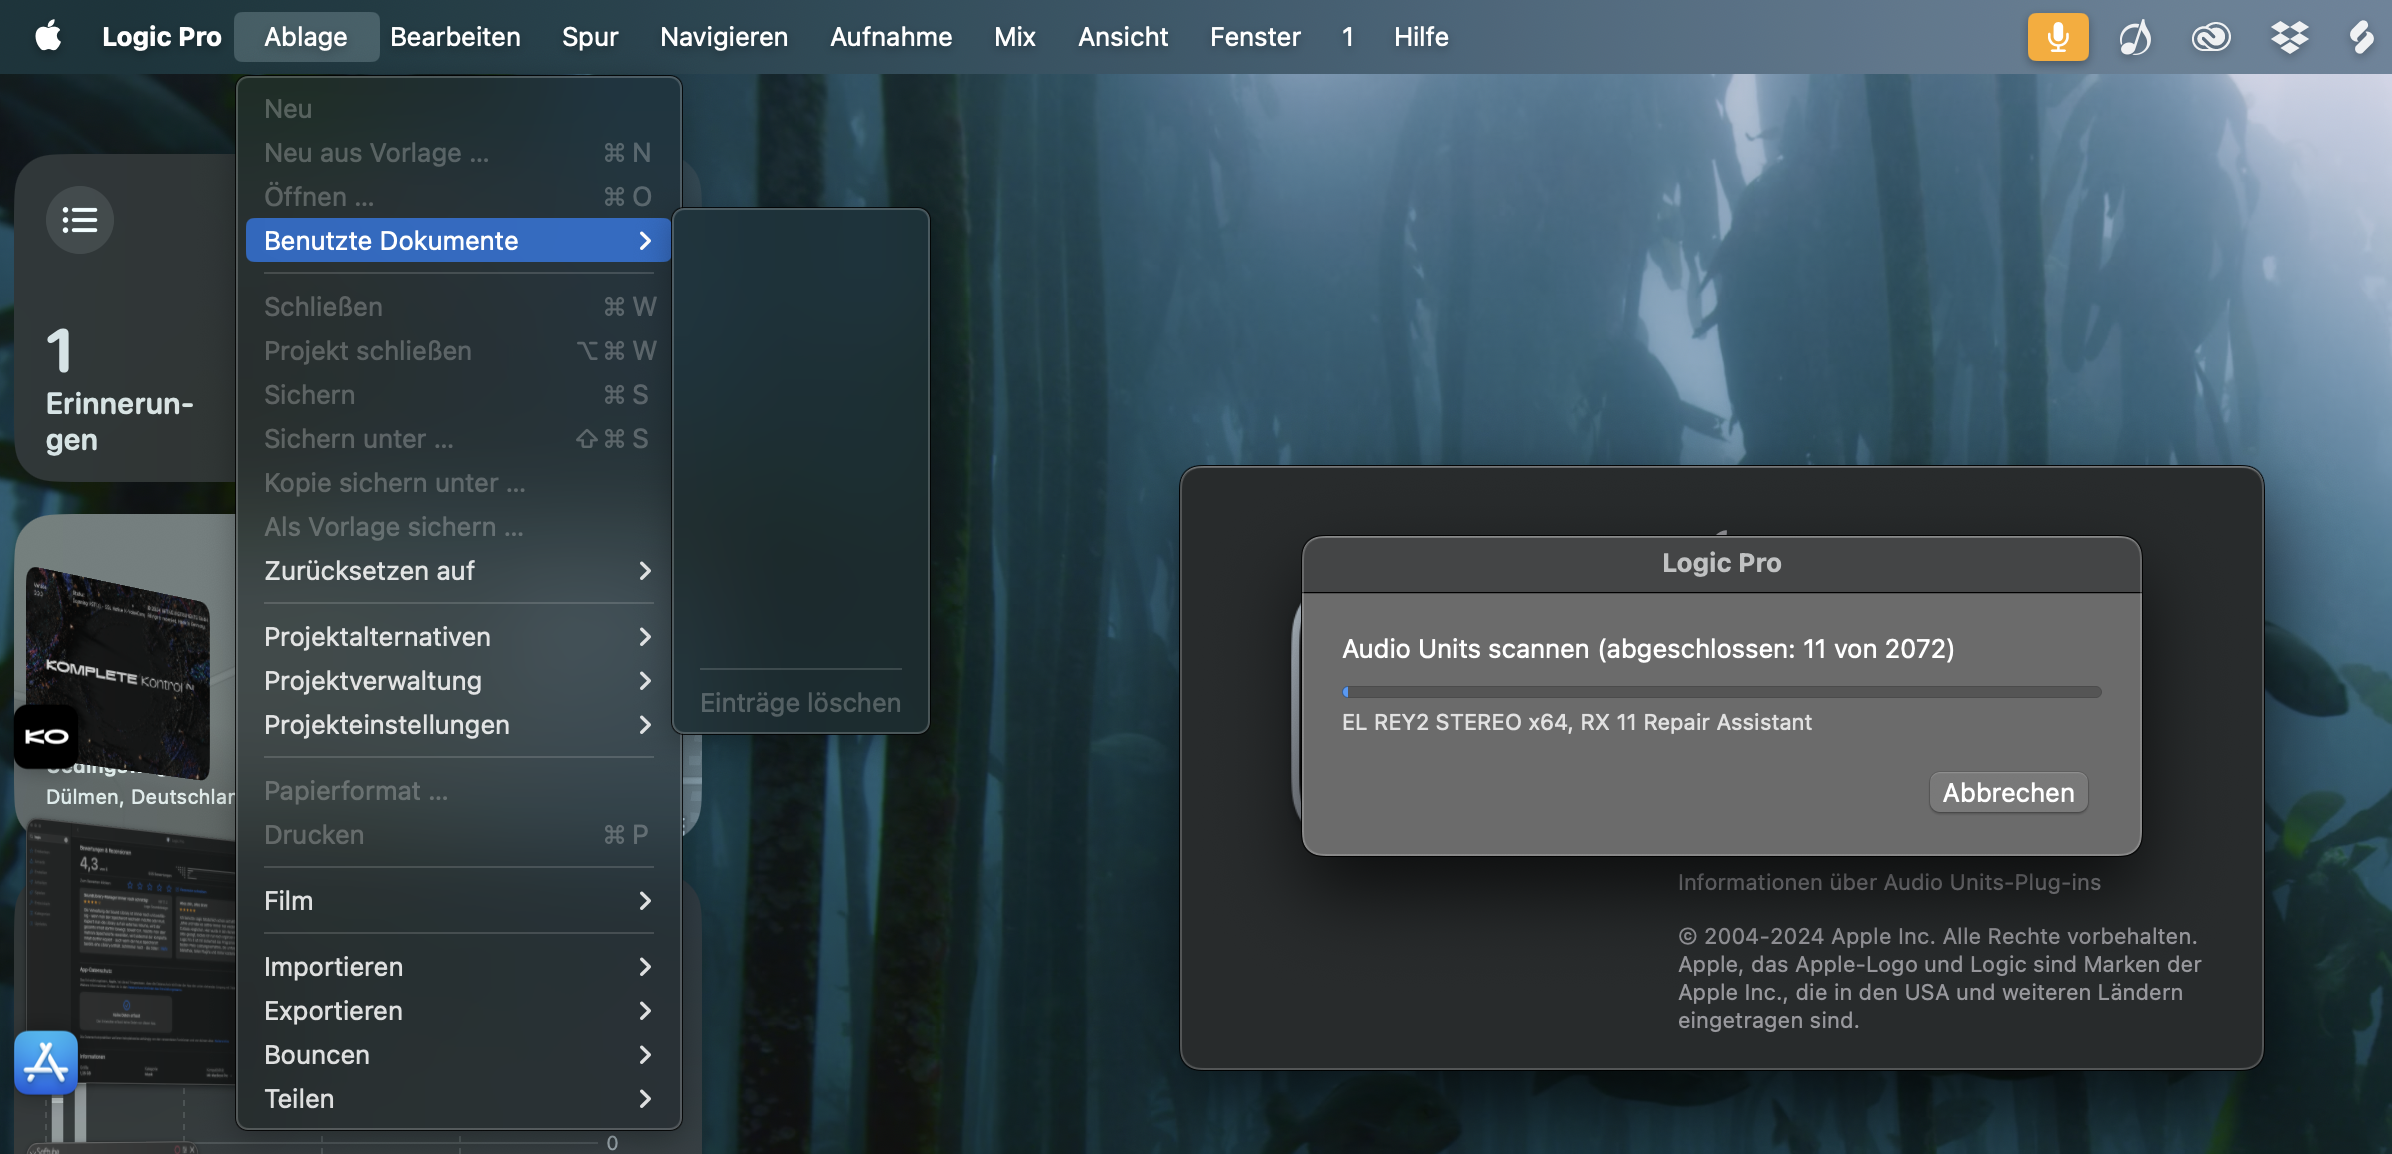Open the Dropbox menu bar icon

(x=2288, y=37)
